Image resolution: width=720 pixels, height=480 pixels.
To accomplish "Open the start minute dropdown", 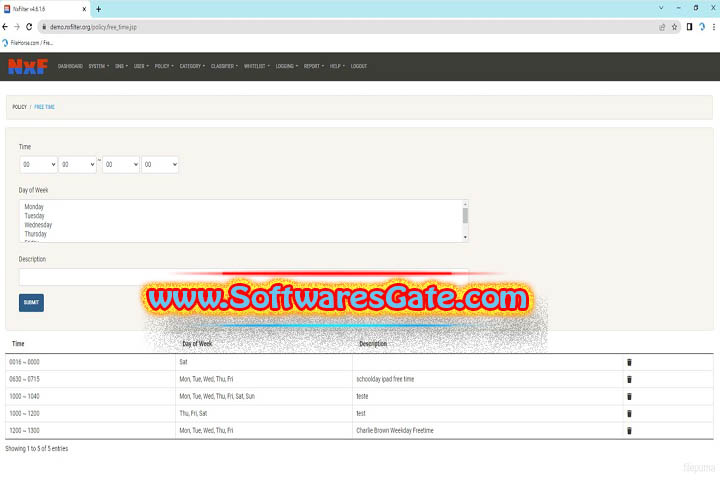I will [x=77, y=164].
